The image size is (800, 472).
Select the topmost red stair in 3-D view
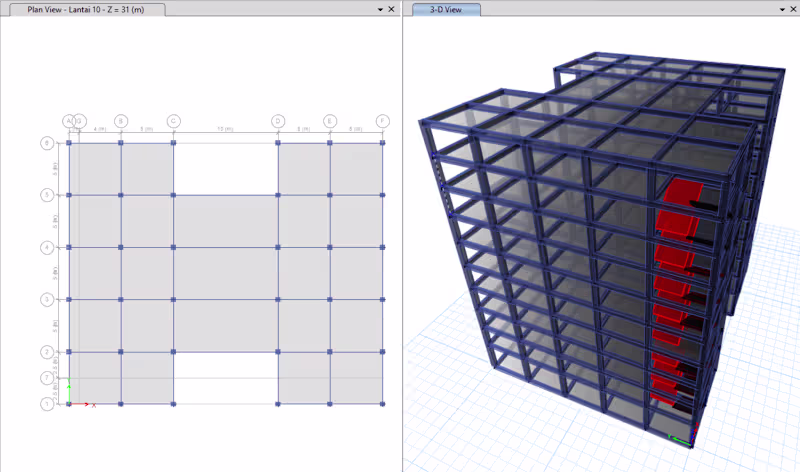pos(682,191)
